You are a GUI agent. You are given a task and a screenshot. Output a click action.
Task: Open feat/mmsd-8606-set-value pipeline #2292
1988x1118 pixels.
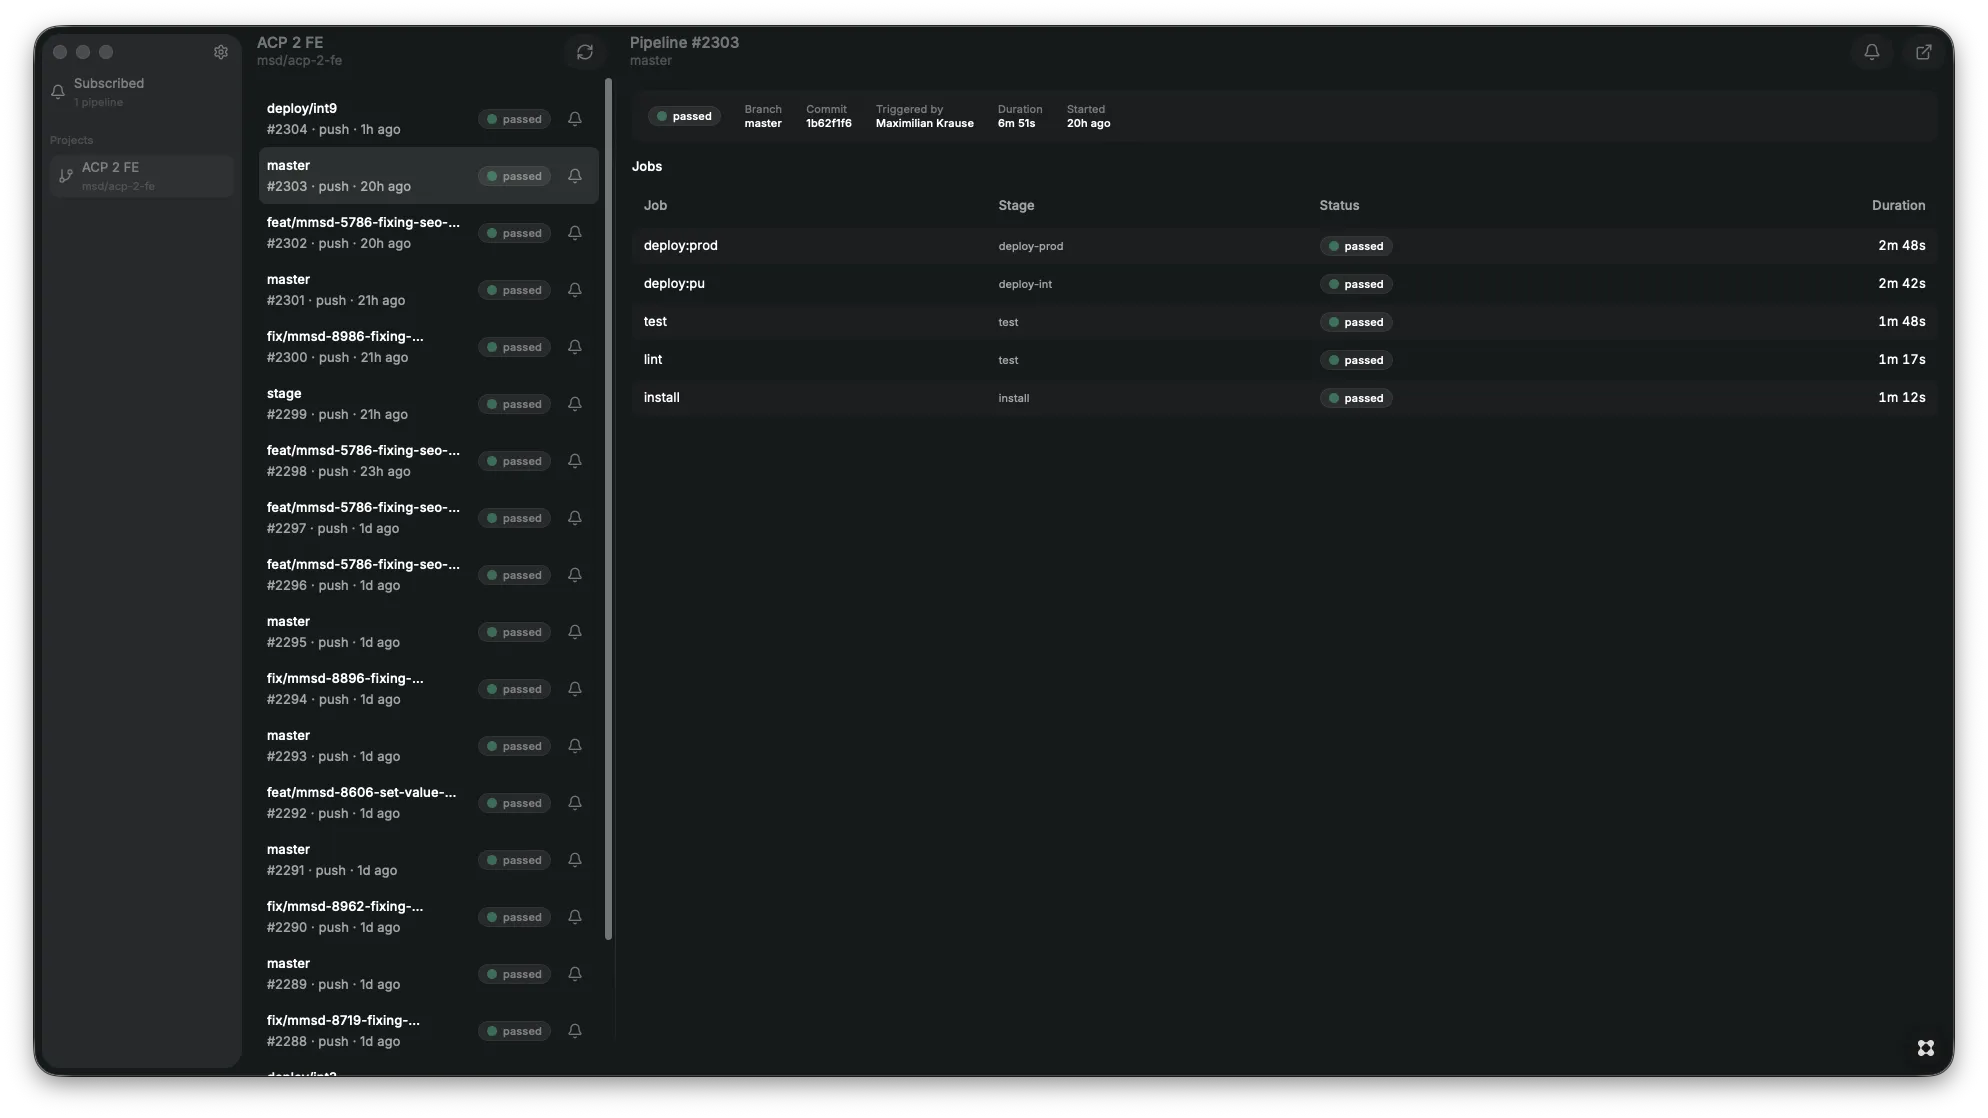(428, 803)
